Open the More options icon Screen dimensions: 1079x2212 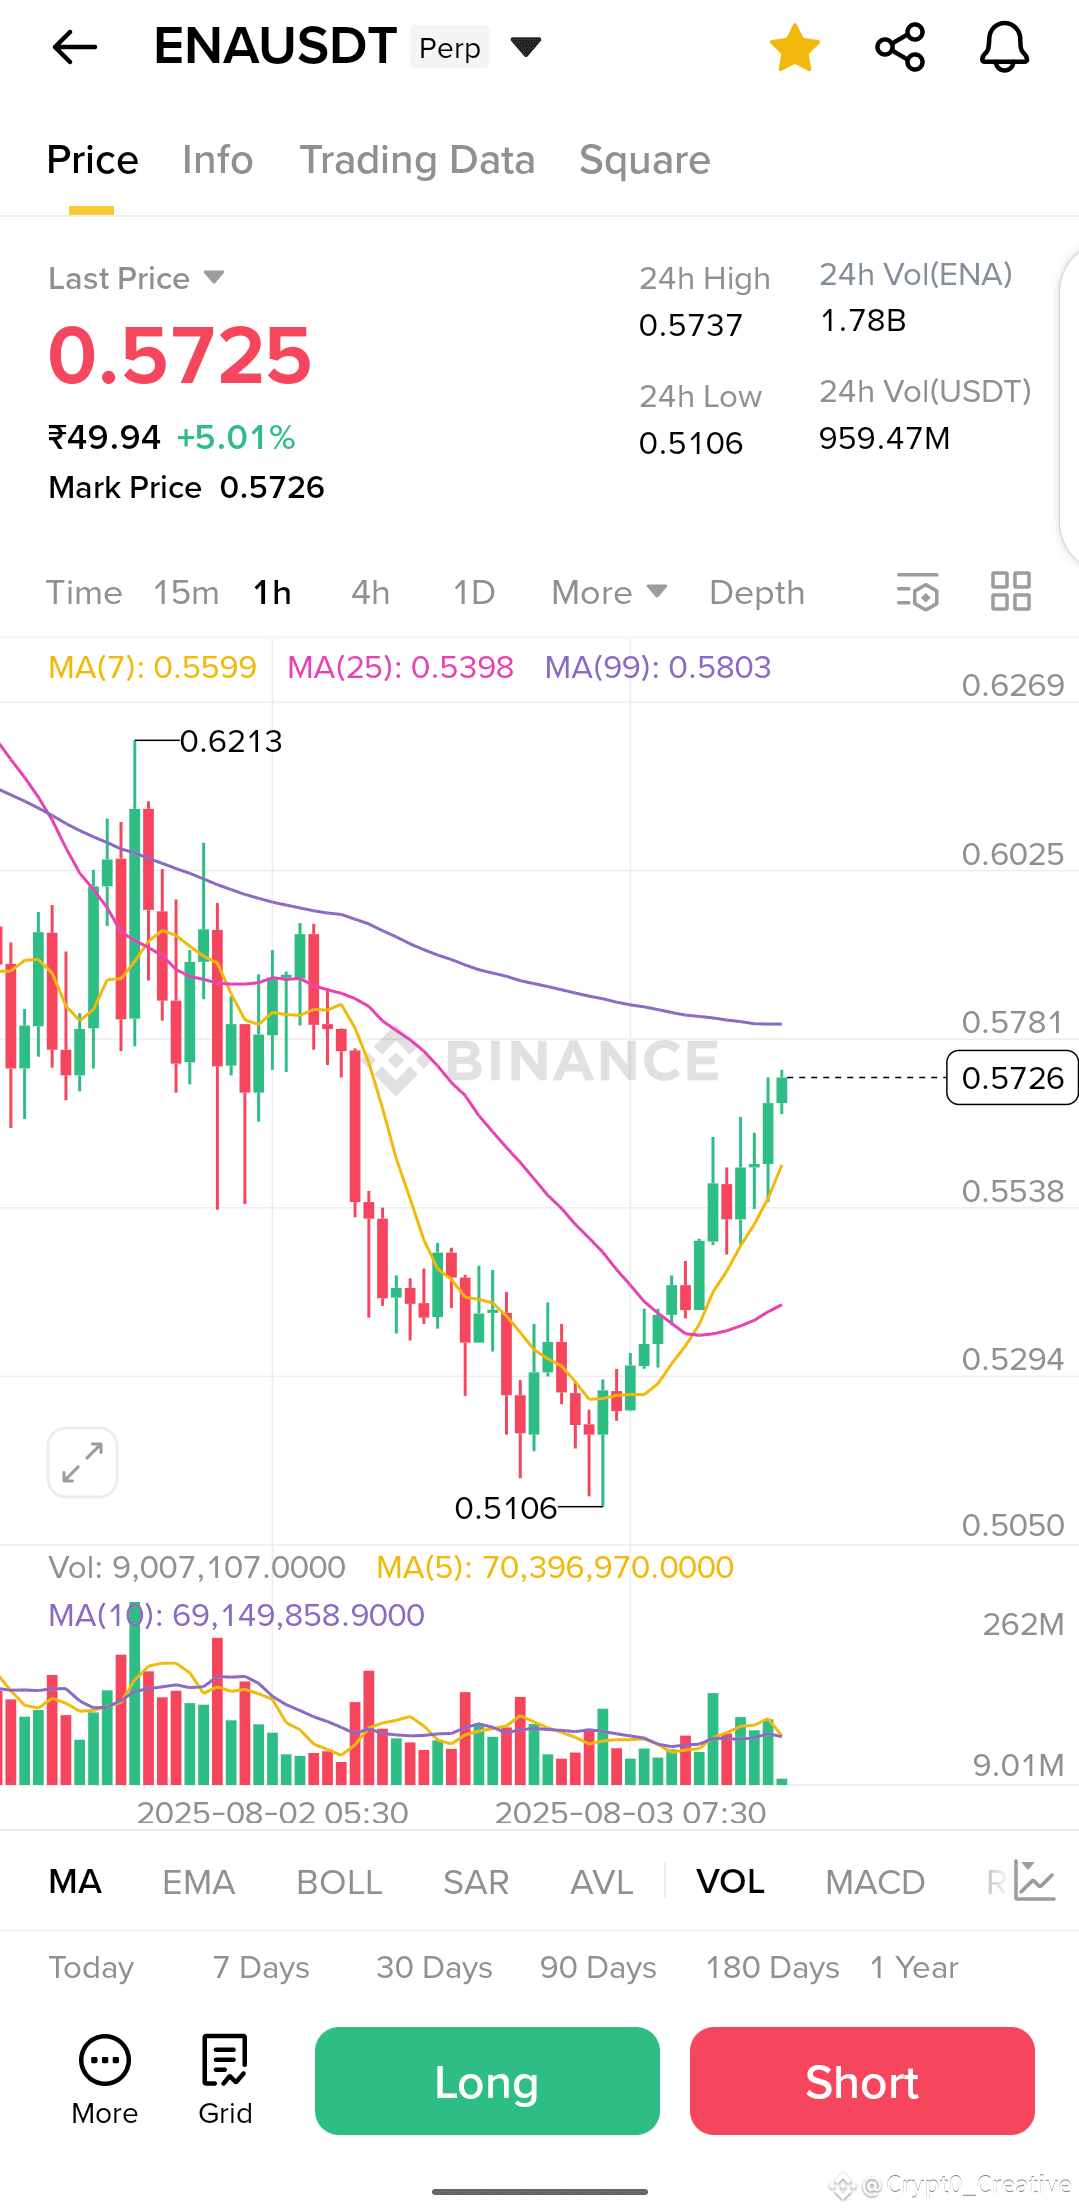[105, 2080]
